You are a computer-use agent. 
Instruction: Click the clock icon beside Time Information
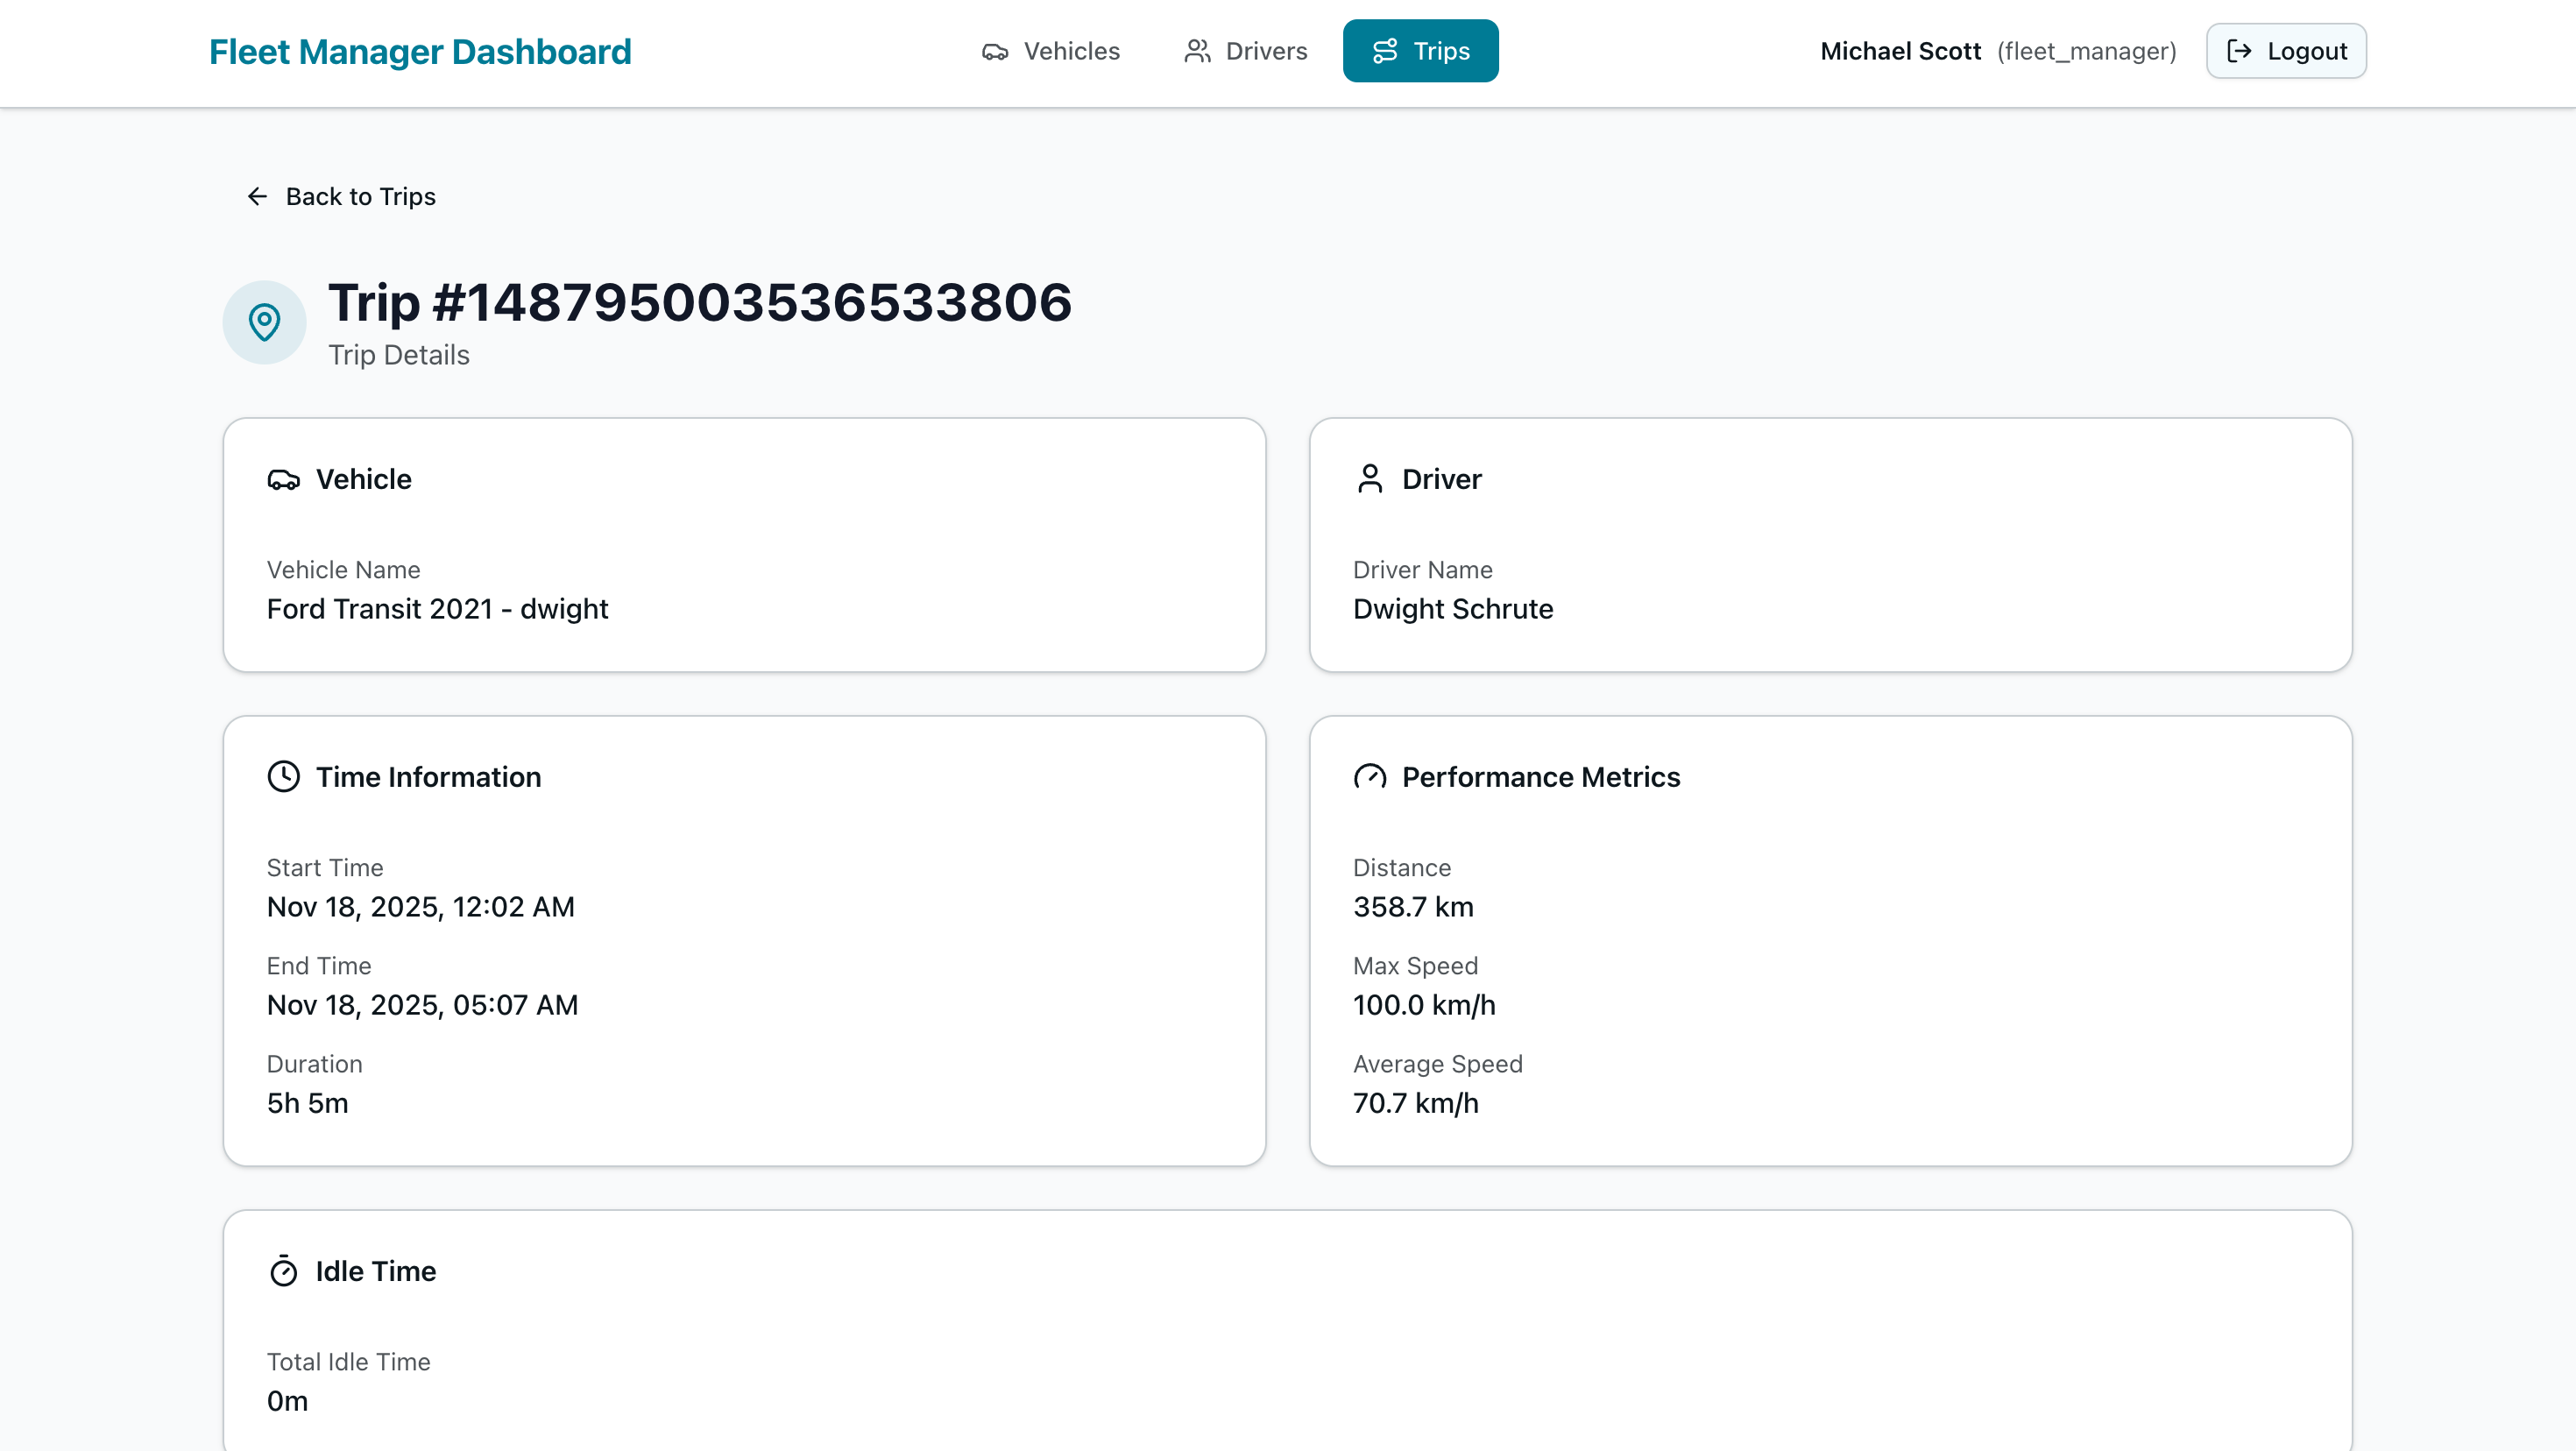tap(283, 777)
